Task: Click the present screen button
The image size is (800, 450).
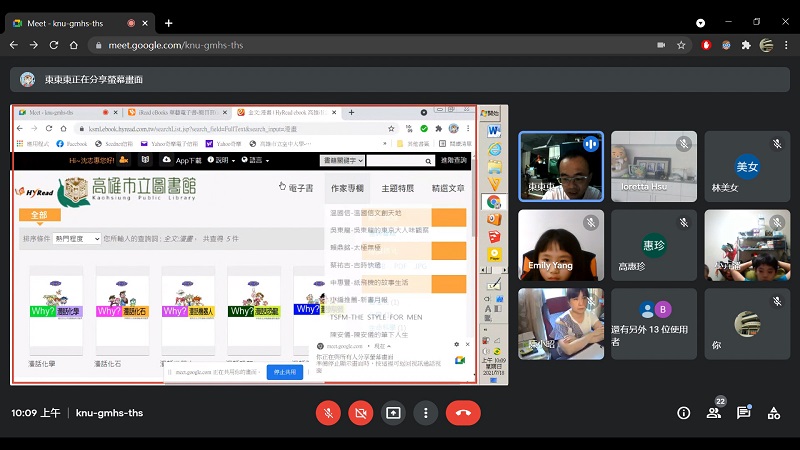Action: coord(394,412)
